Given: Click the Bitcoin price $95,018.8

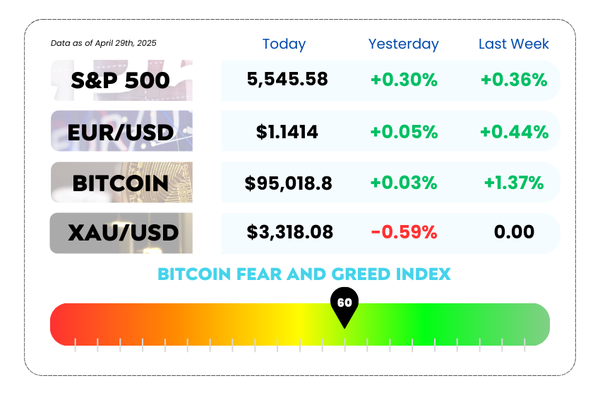Looking at the screenshot, I should coord(289,183).
